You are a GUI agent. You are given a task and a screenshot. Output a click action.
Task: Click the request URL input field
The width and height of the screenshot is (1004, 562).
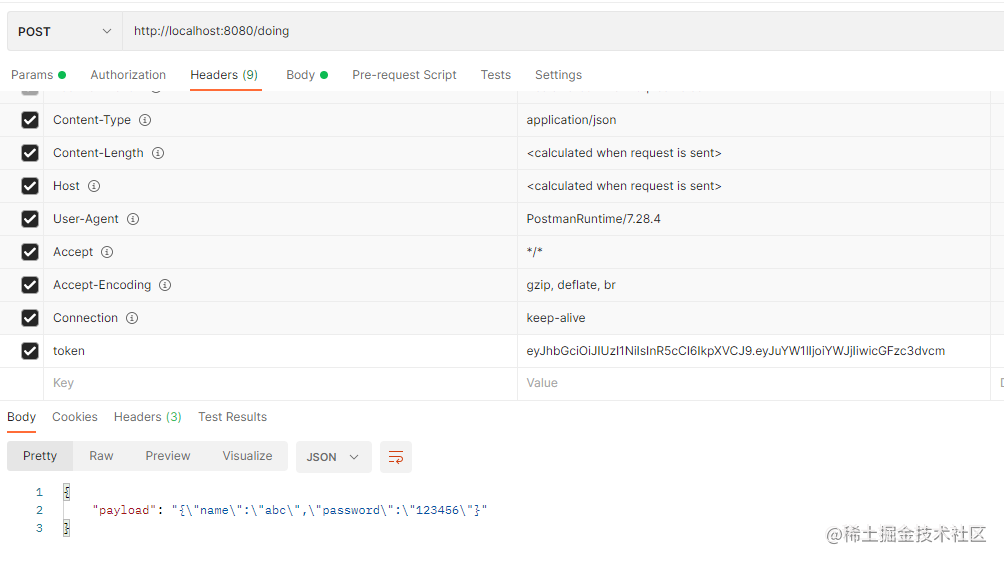560,31
